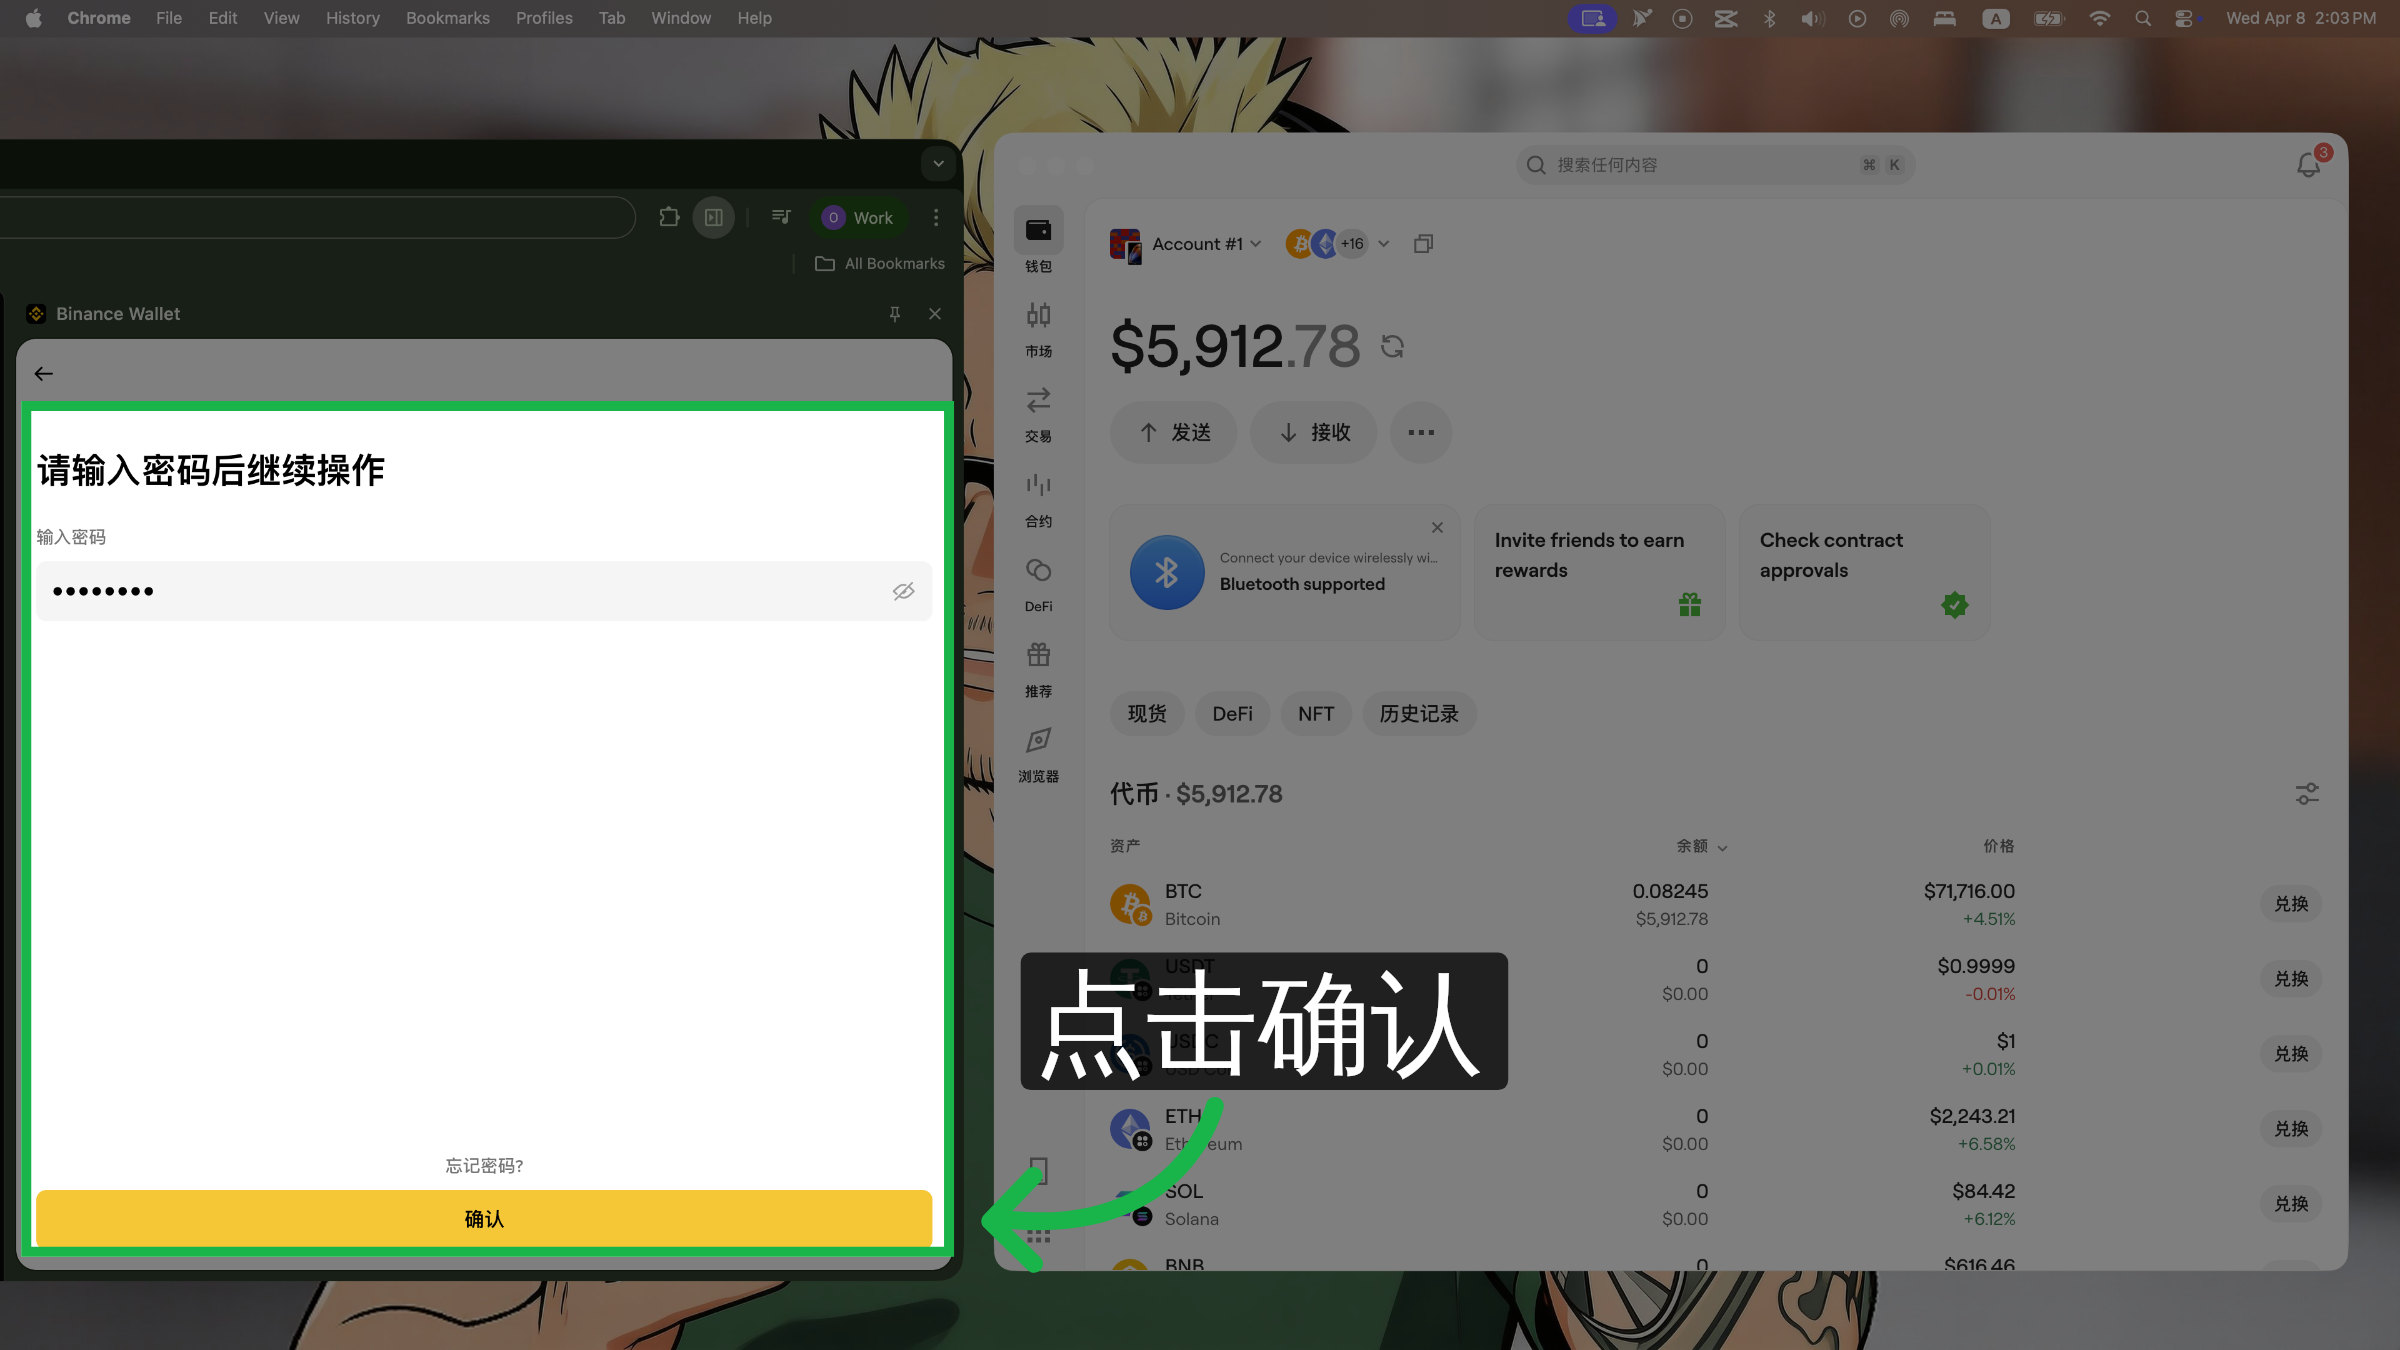Click the 价格 price column header
The image size is (2400, 1350).
coord(1999,846)
